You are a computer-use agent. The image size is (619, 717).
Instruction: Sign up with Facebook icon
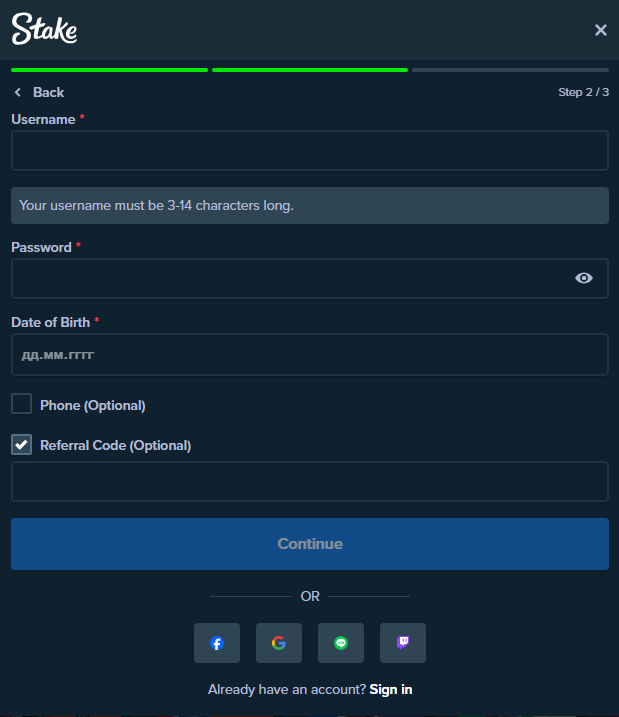pyautogui.click(x=217, y=643)
